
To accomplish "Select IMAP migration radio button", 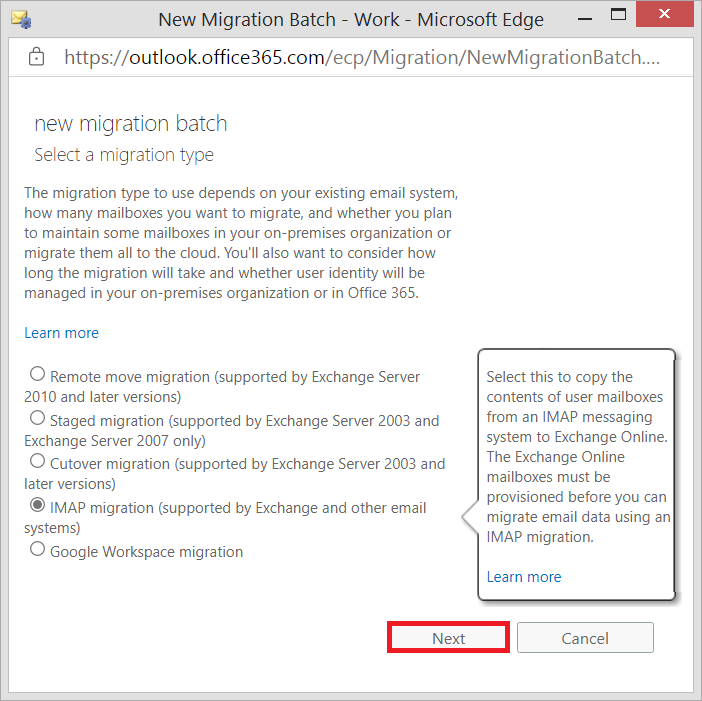I will (38, 505).
